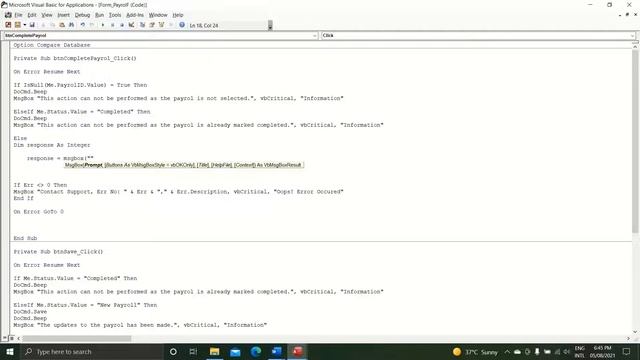Open the Insert menu
The width and height of the screenshot is (640, 360).
click(63, 15)
